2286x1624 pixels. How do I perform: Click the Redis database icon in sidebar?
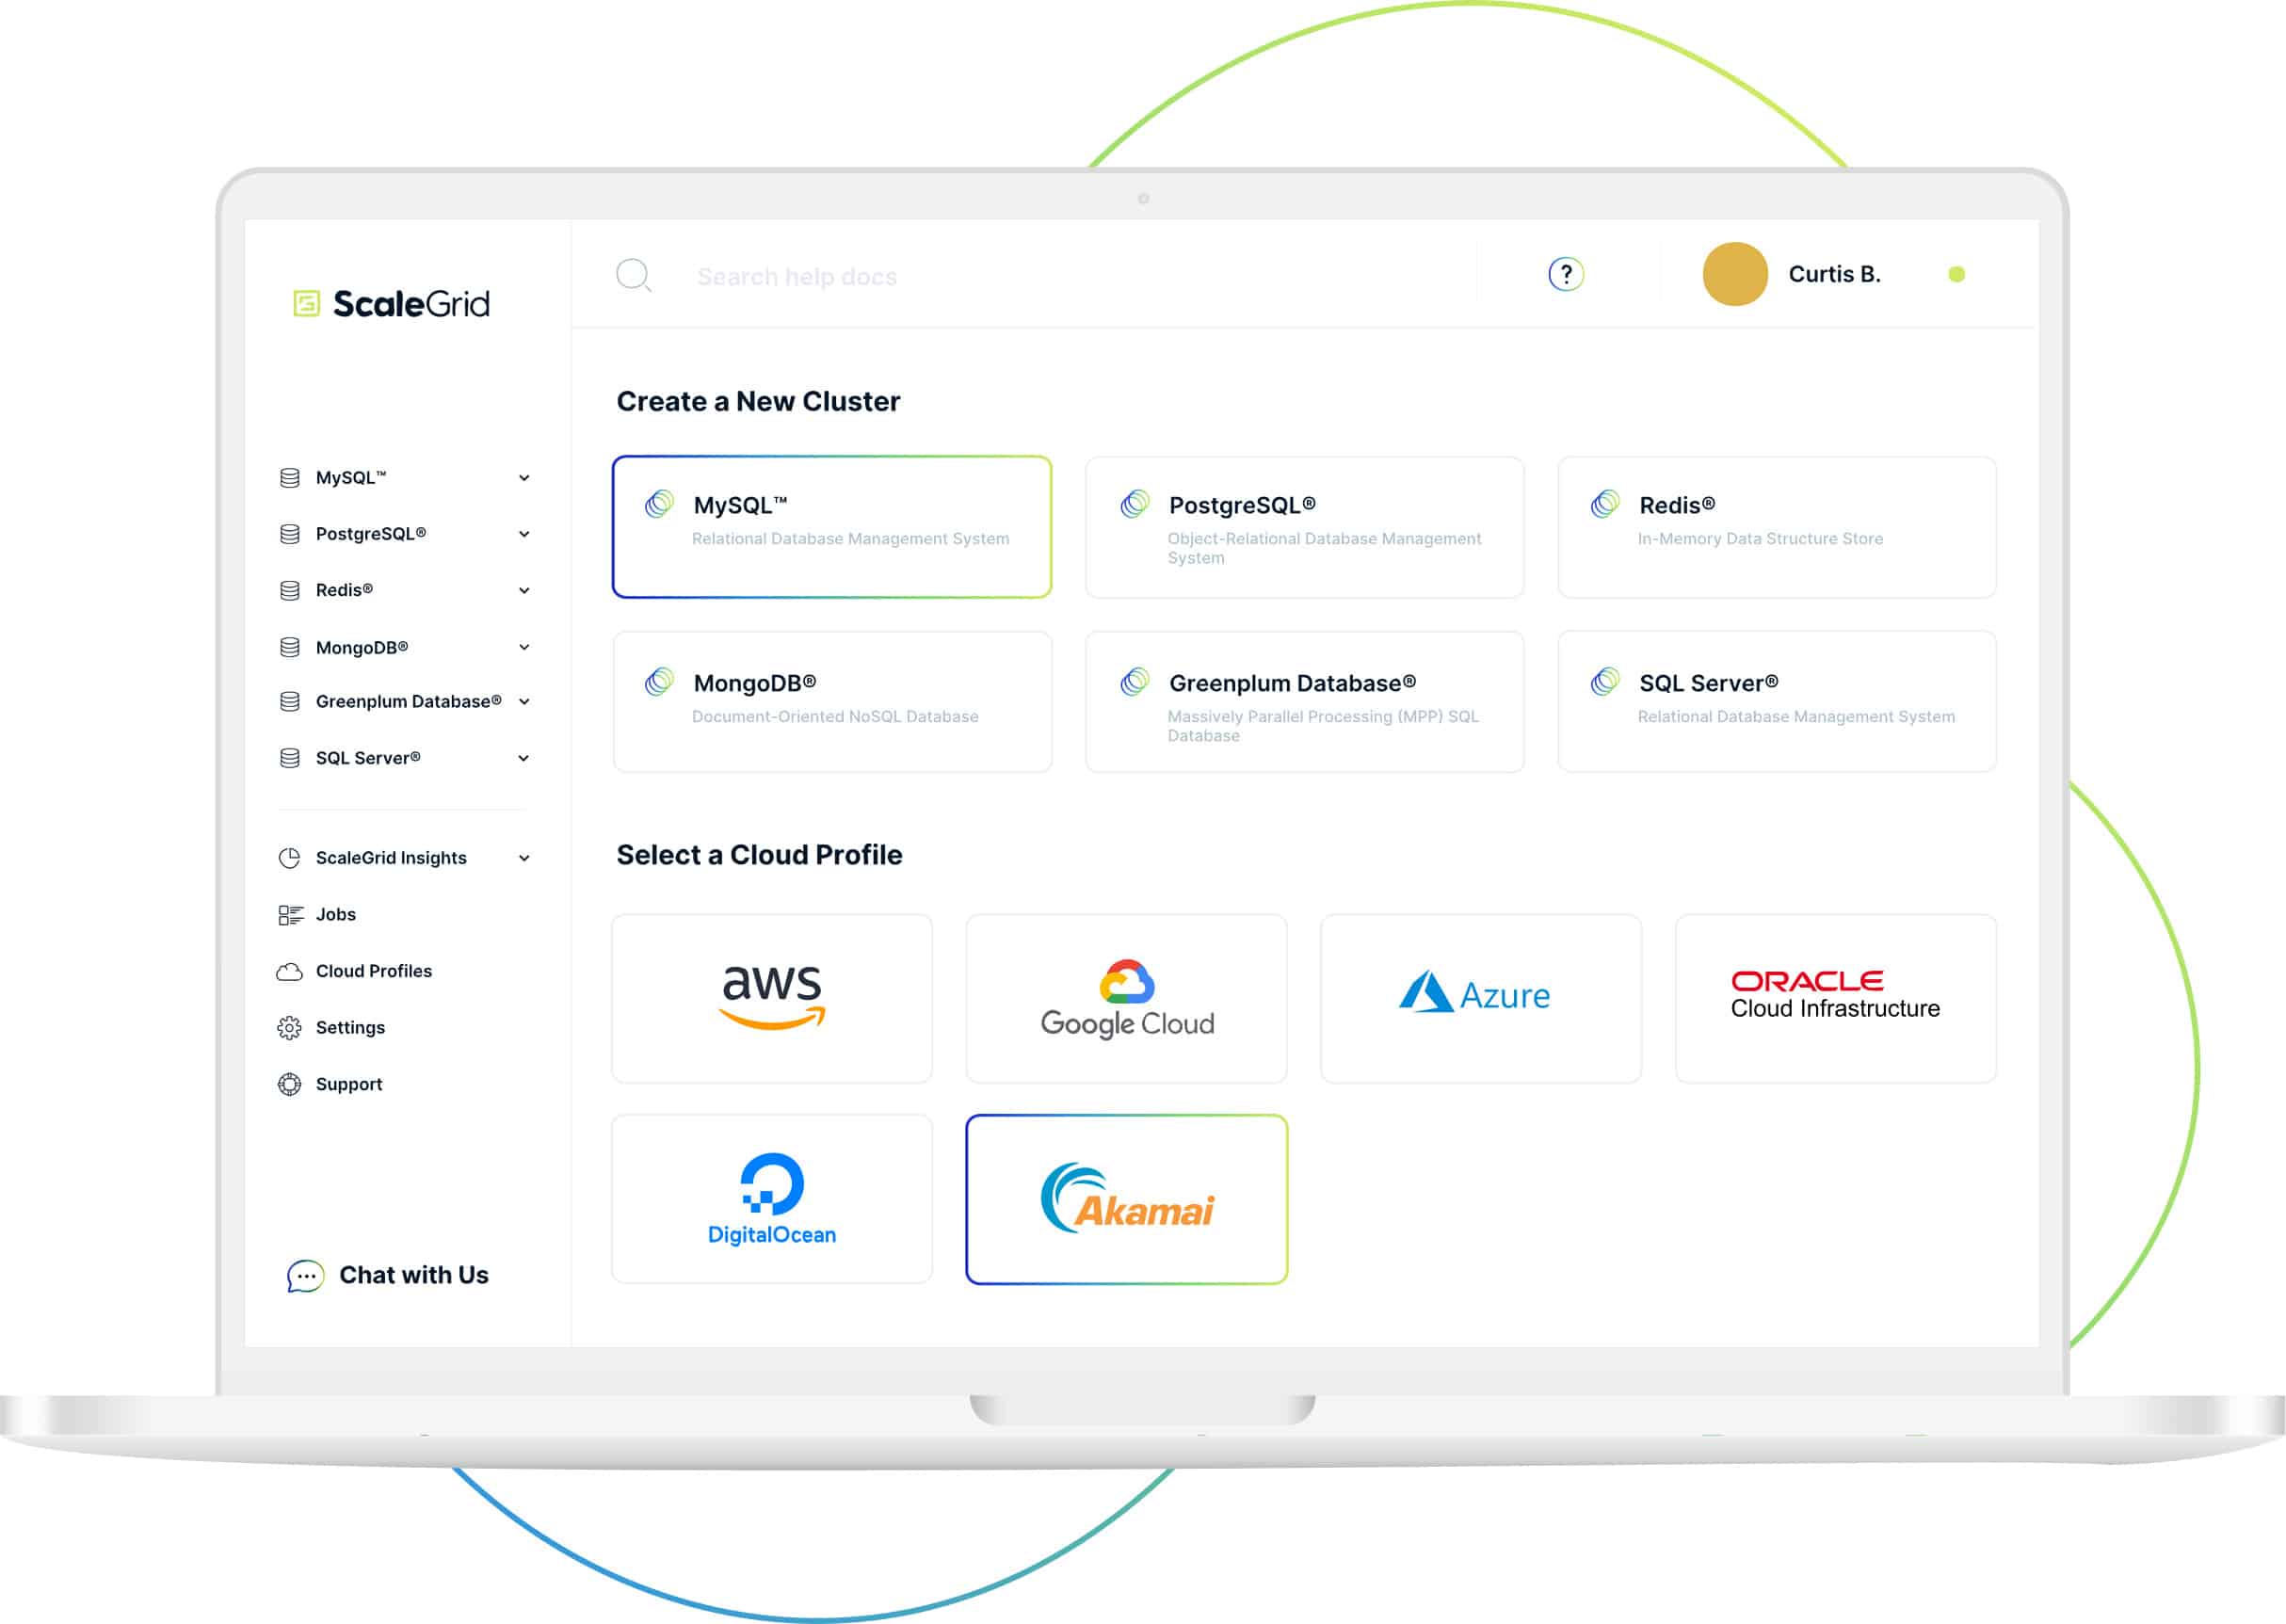[x=290, y=590]
